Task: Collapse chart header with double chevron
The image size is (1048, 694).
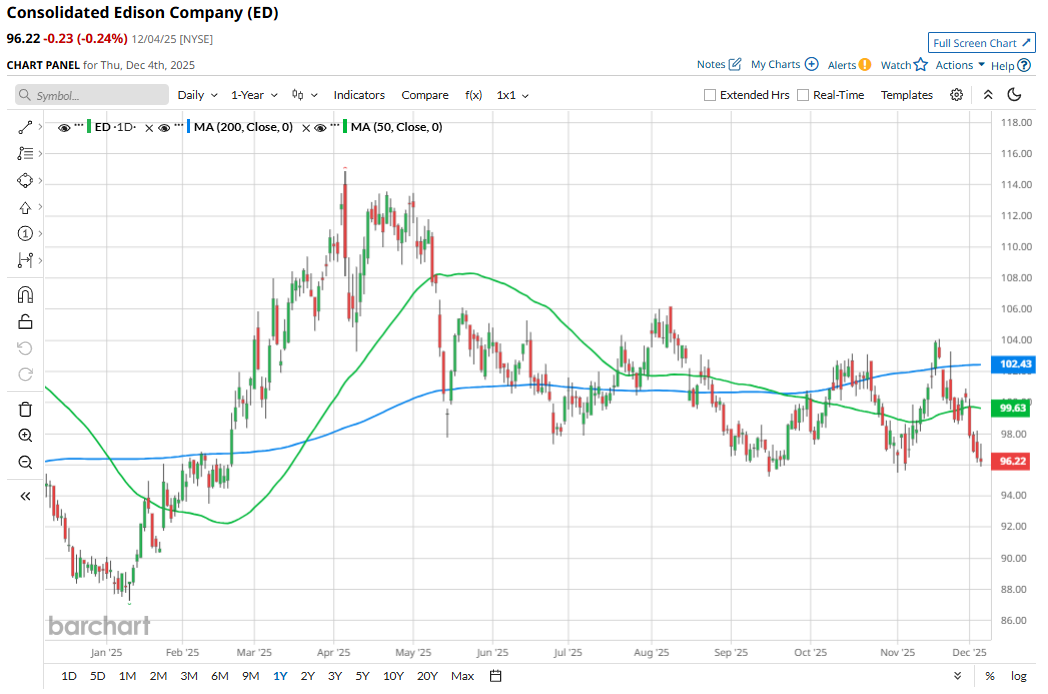Action: [988, 95]
